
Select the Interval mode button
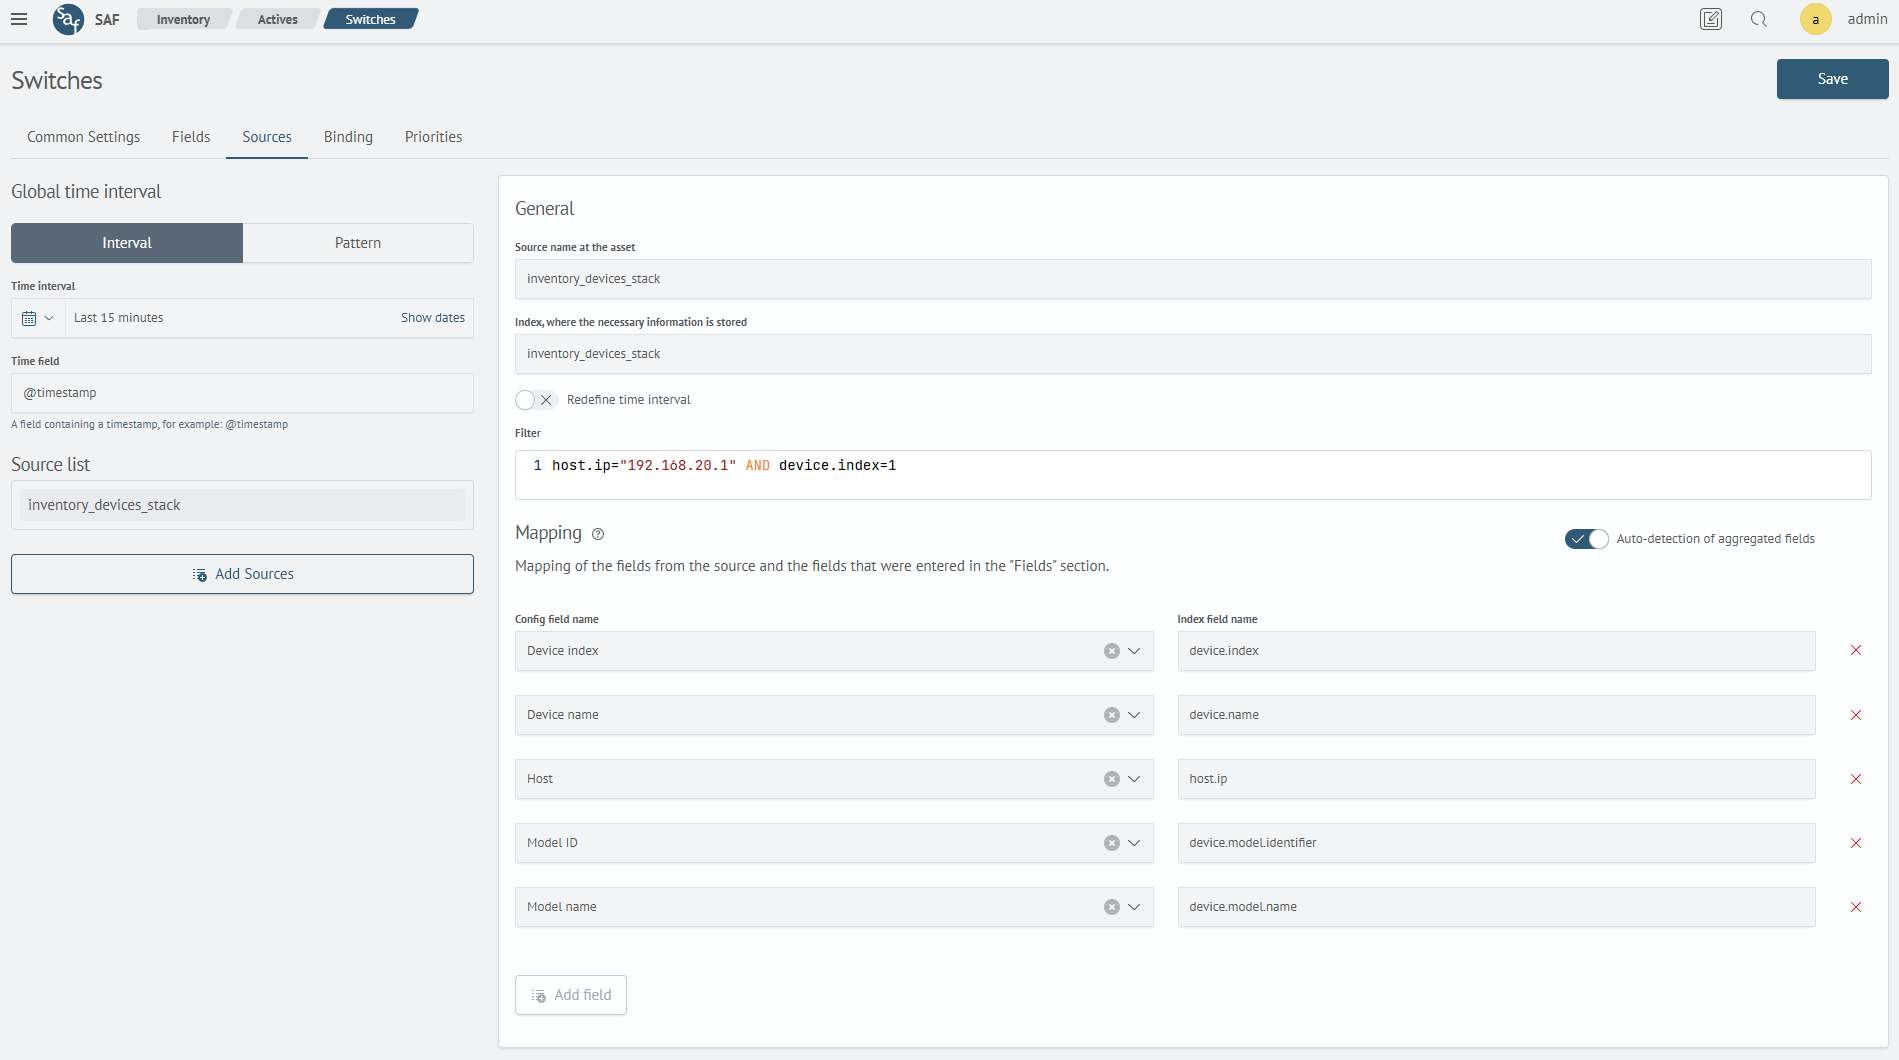(x=127, y=243)
